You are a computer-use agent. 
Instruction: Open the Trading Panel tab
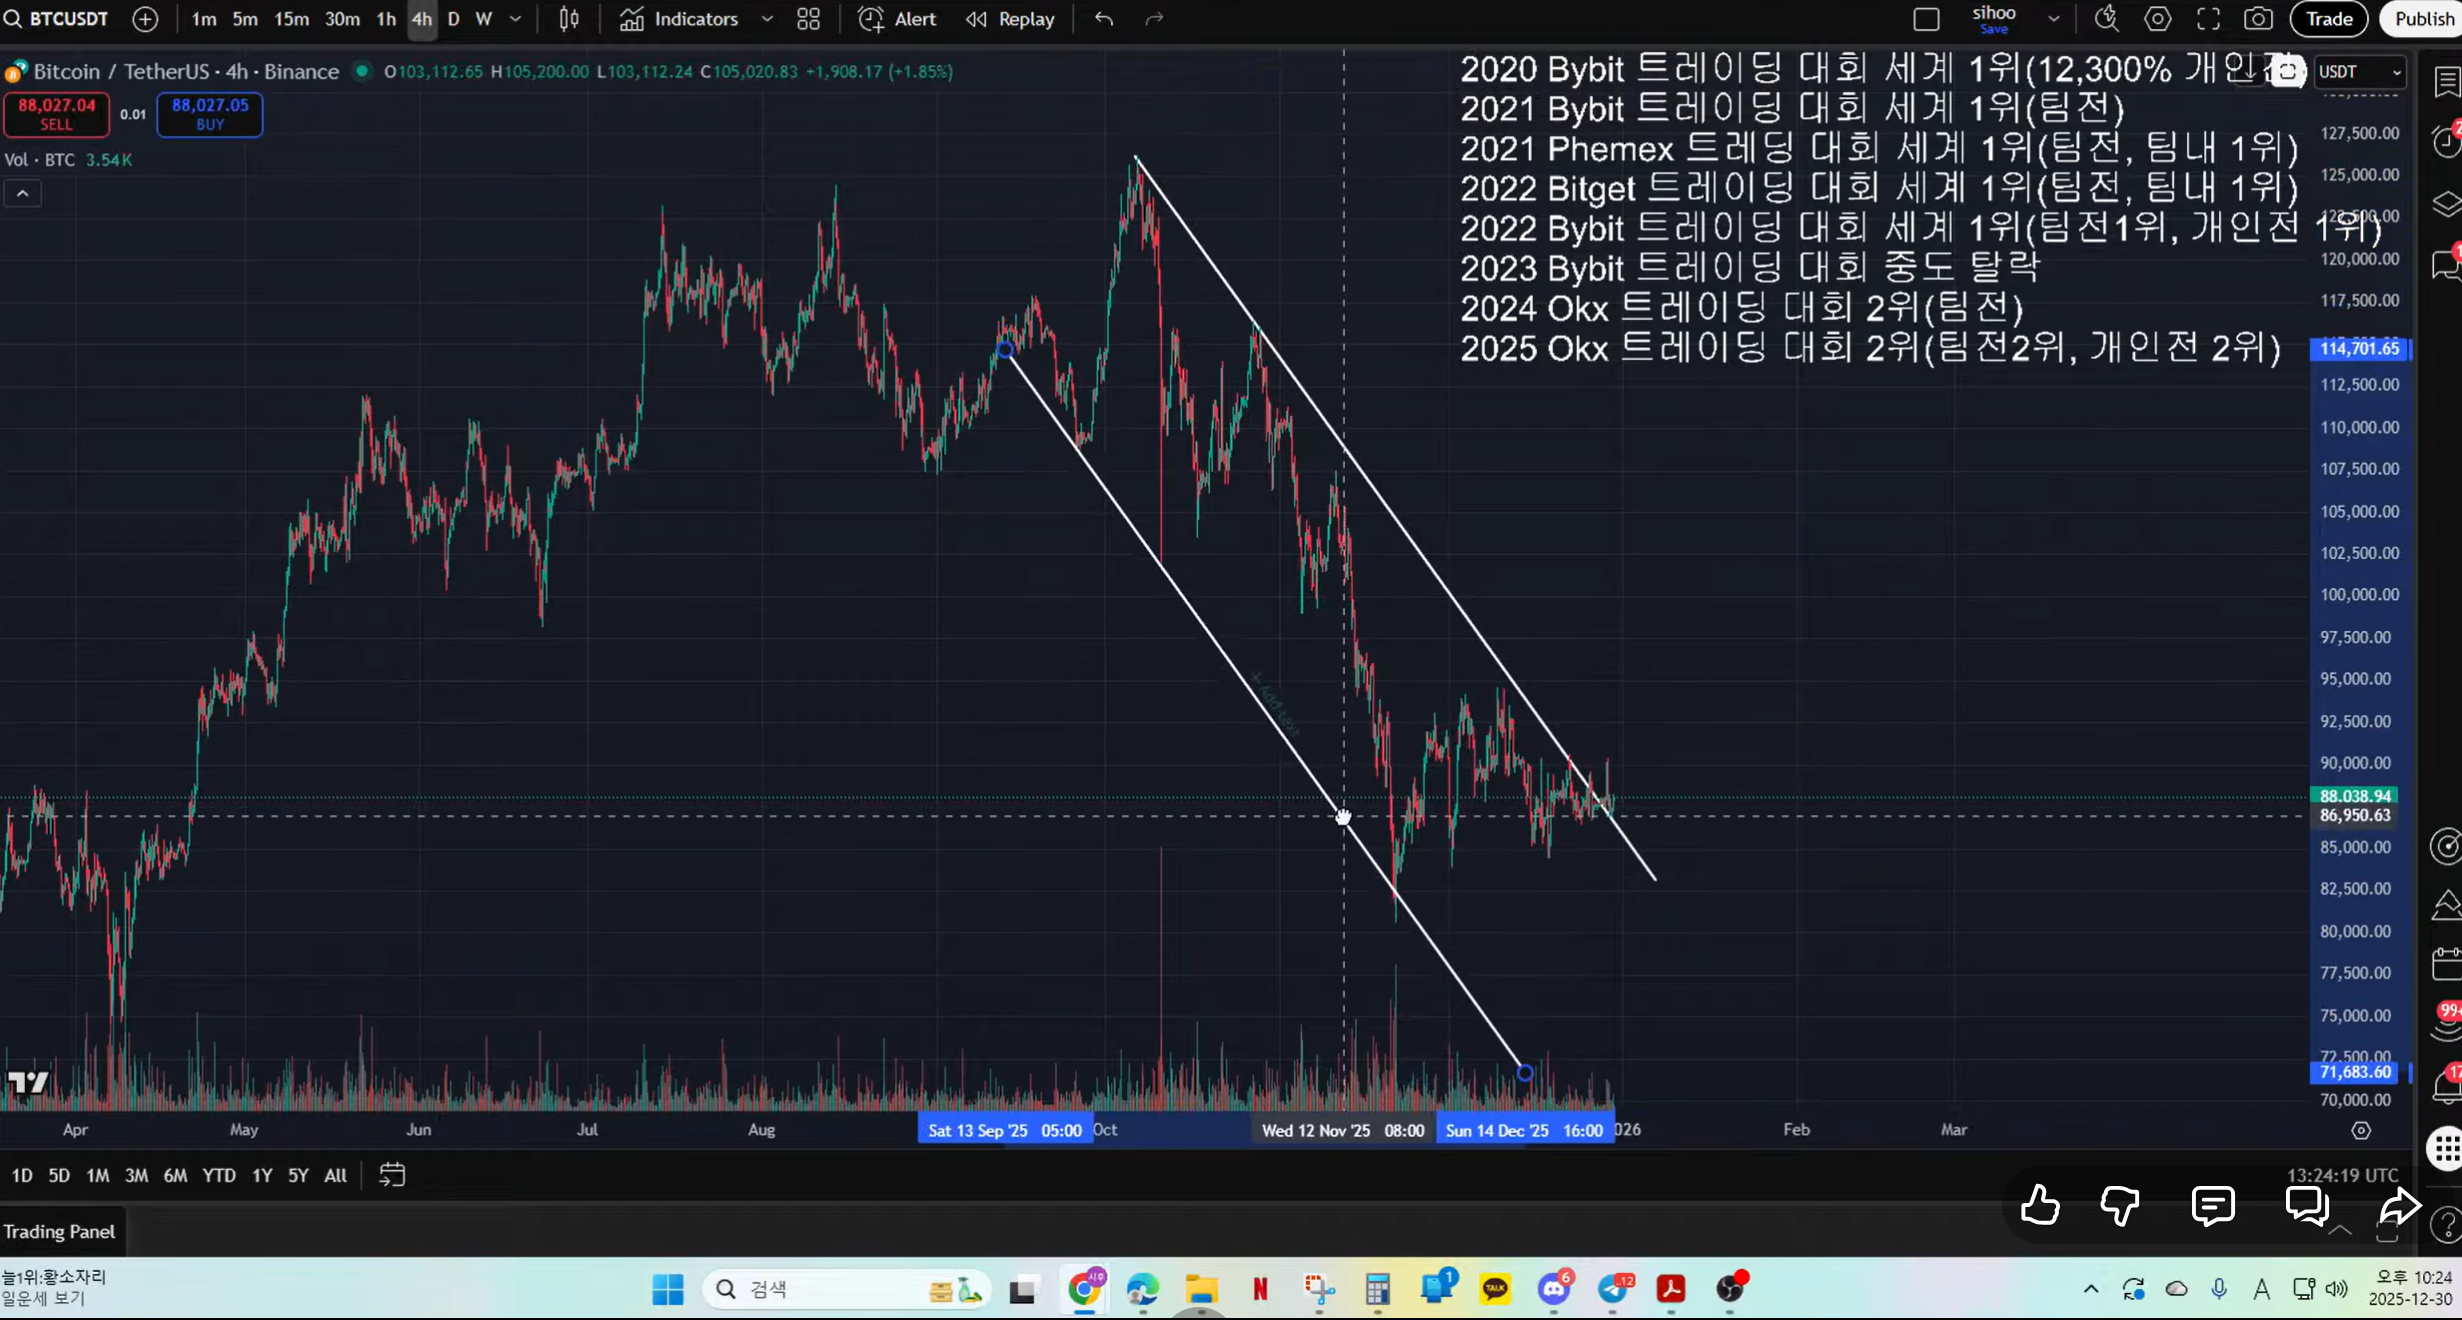(59, 1231)
